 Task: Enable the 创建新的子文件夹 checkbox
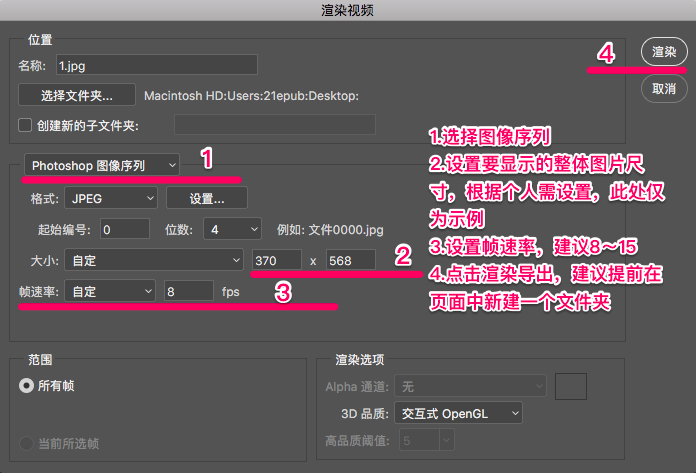click(26, 125)
